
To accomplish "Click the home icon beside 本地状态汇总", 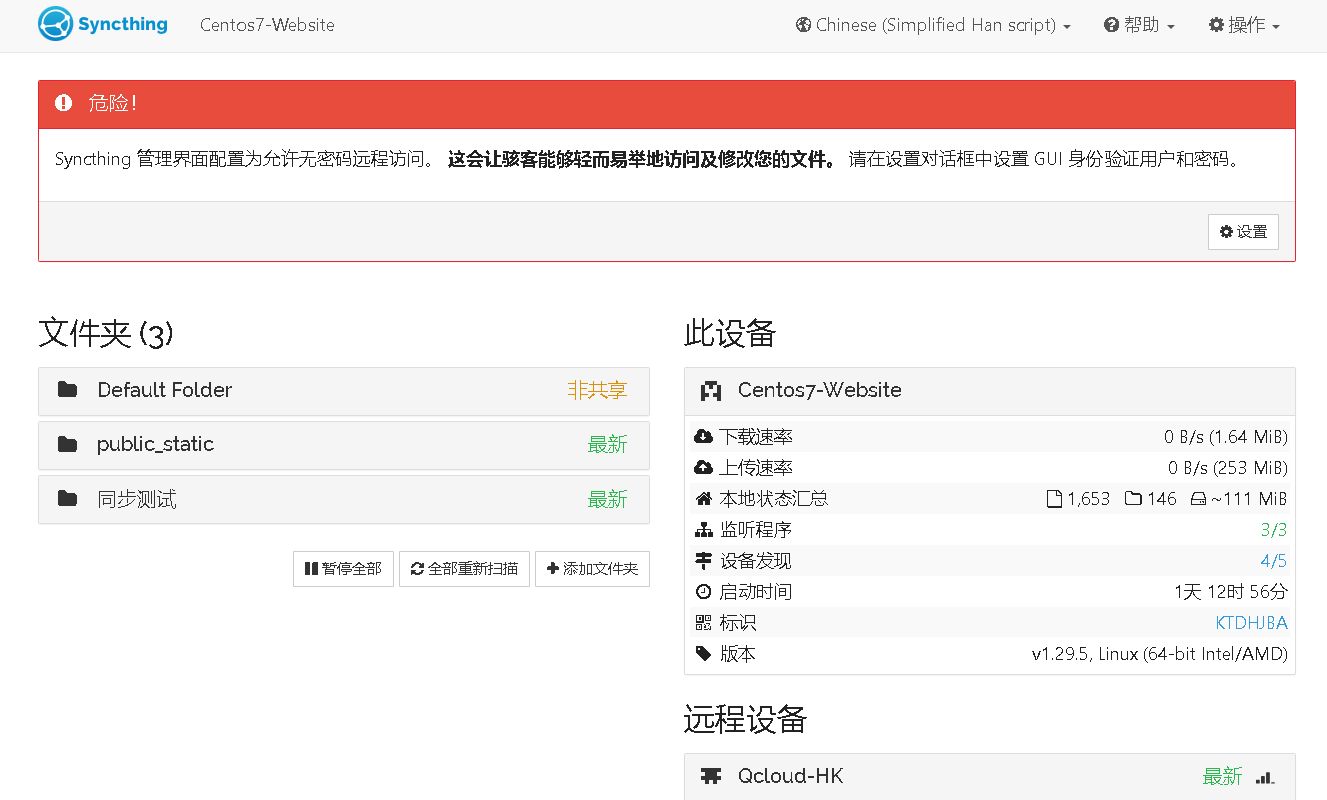I will [x=703, y=499].
